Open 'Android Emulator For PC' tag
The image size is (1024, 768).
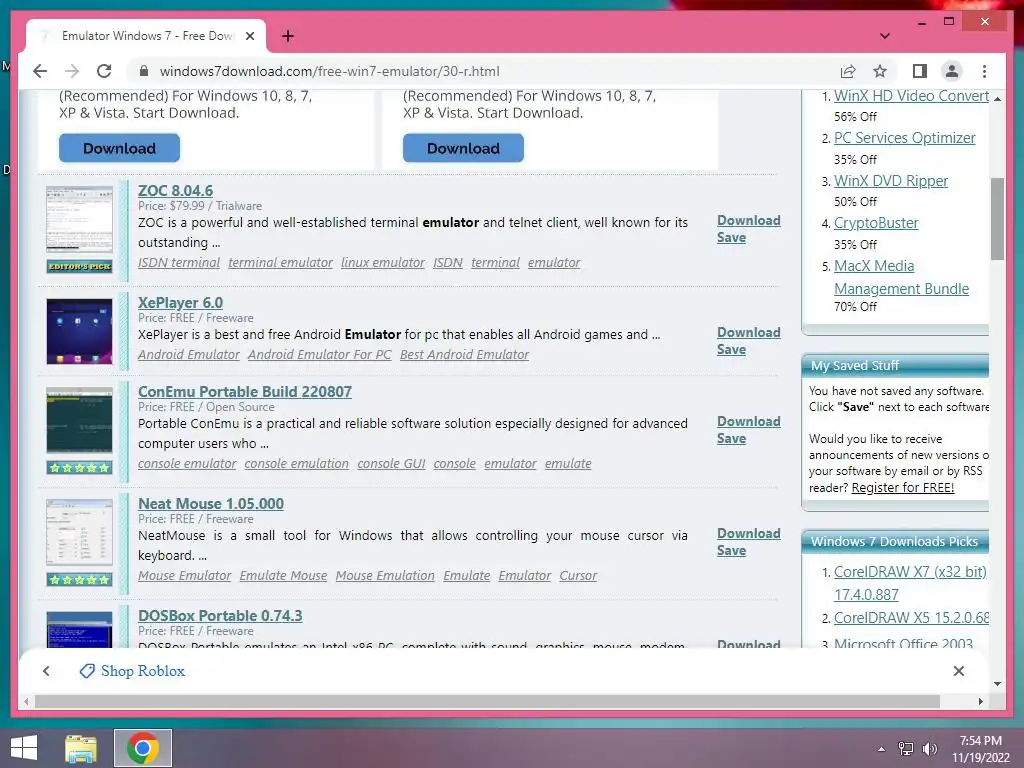coord(319,355)
